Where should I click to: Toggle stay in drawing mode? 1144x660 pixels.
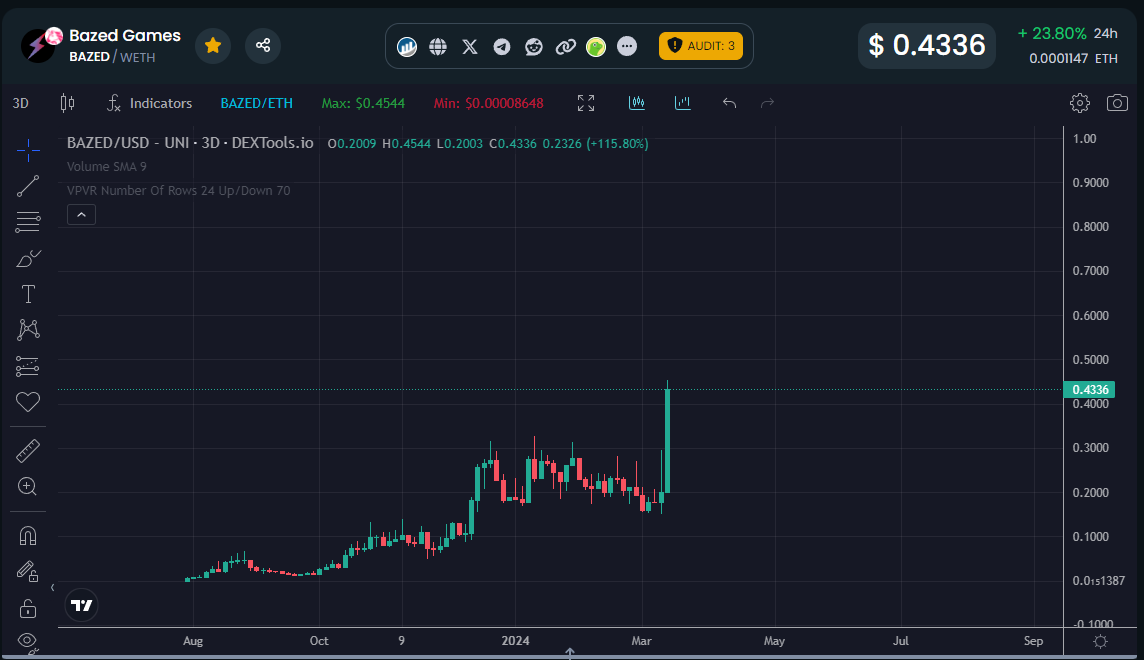(x=28, y=571)
